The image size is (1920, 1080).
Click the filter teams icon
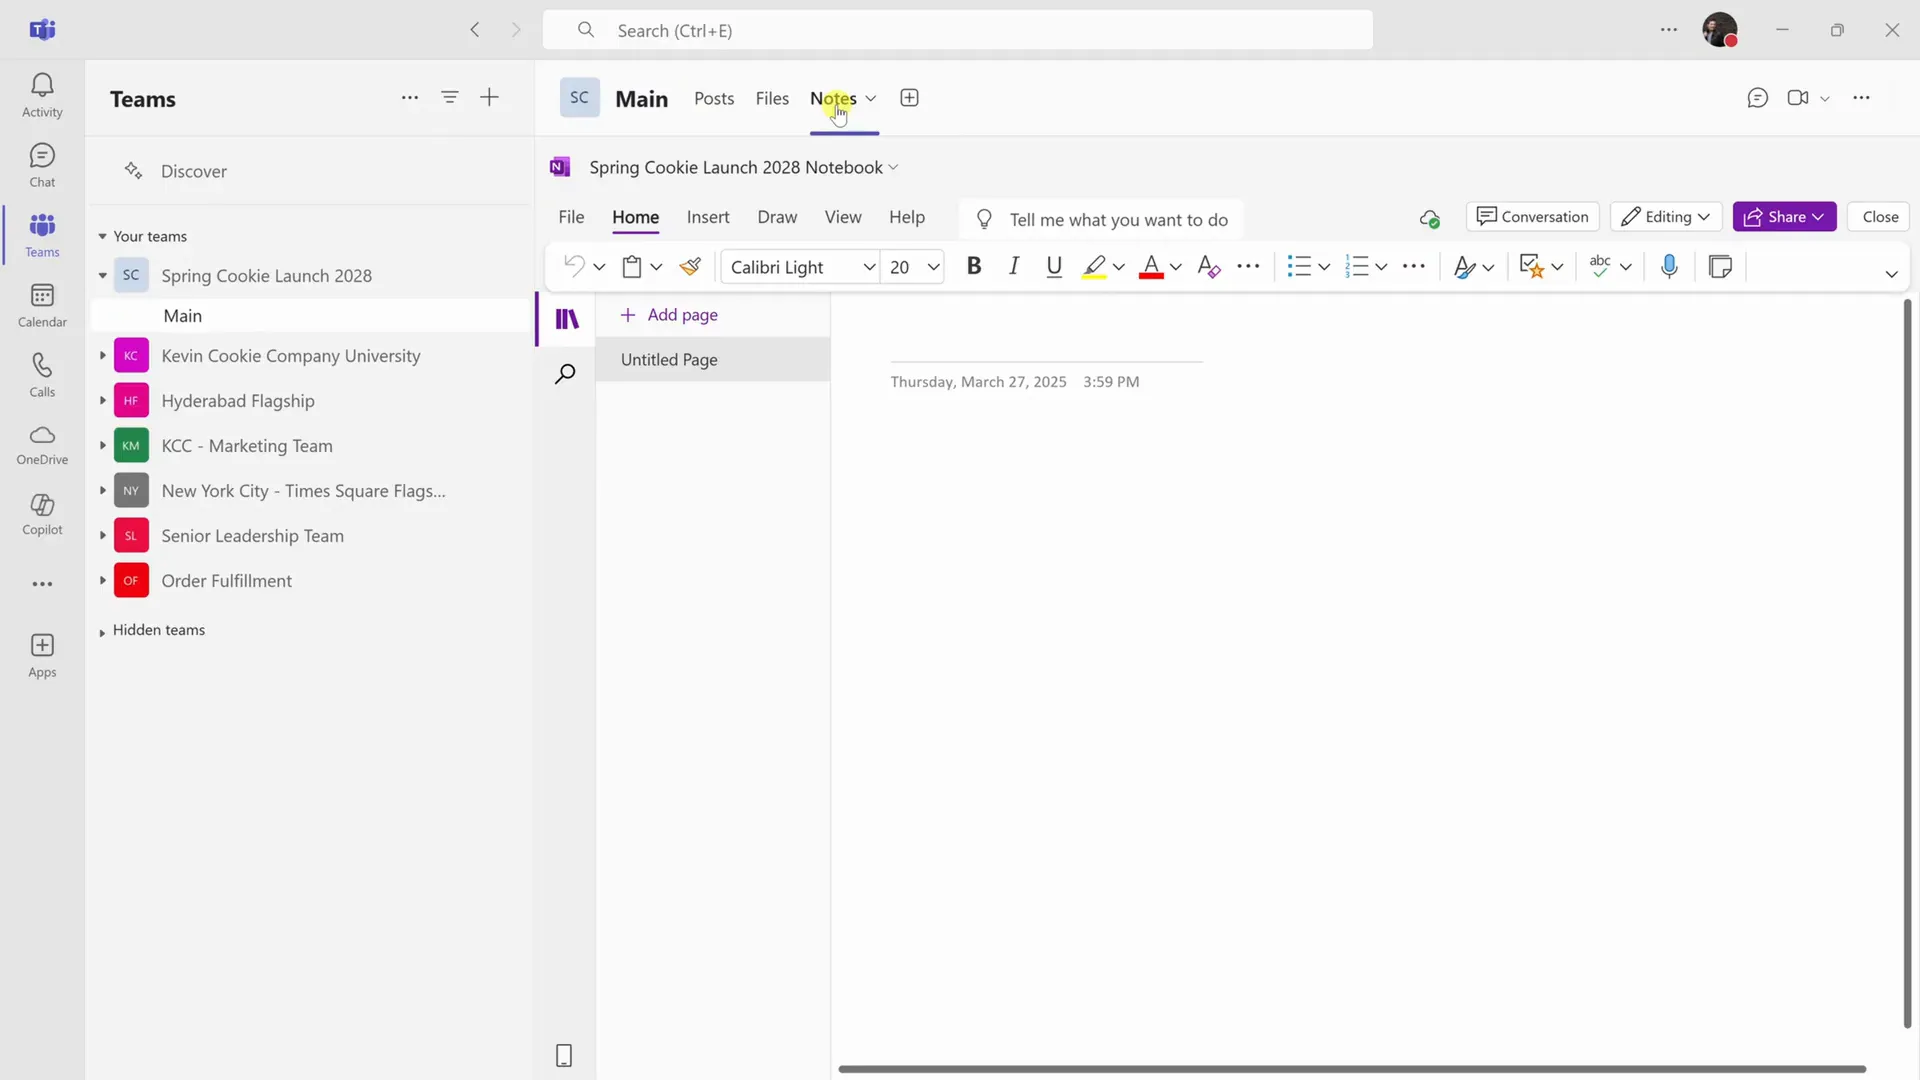pyautogui.click(x=450, y=97)
